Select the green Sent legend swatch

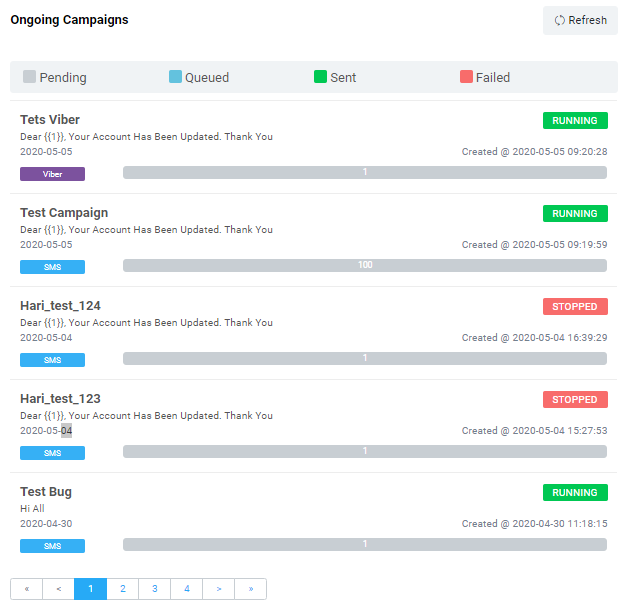[x=320, y=77]
